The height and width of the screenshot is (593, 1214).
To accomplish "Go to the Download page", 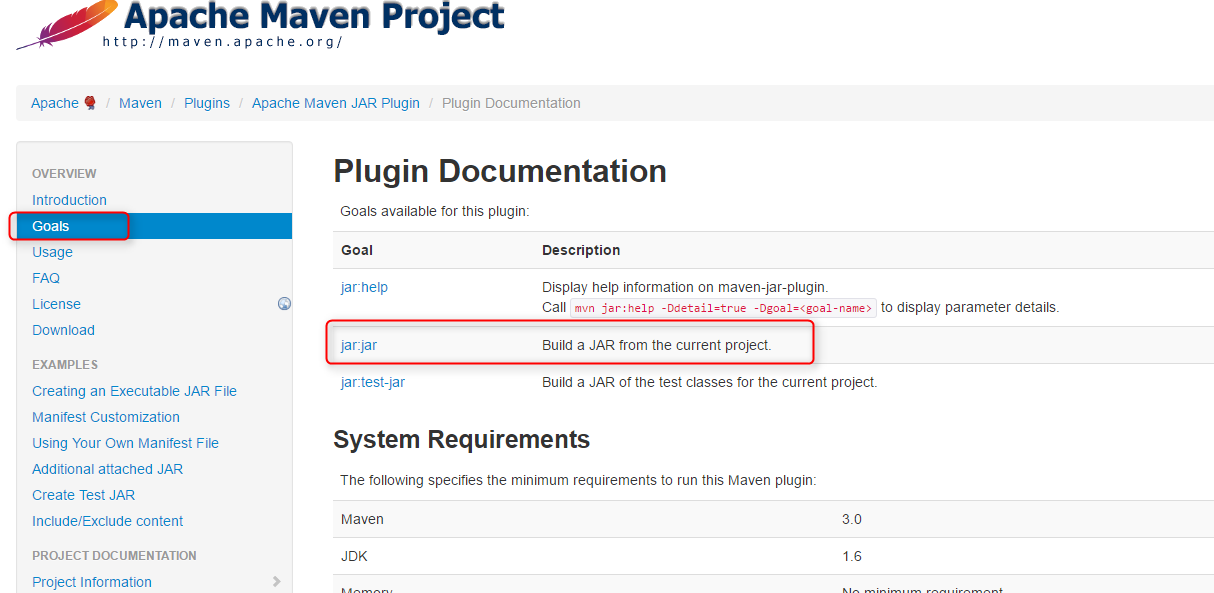I will click(63, 330).
